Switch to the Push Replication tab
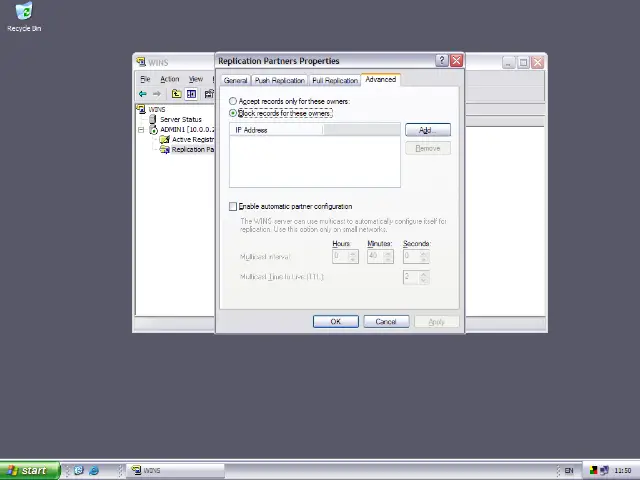The height and width of the screenshot is (480, 640). pyautogui.click(x=279, y=80)
